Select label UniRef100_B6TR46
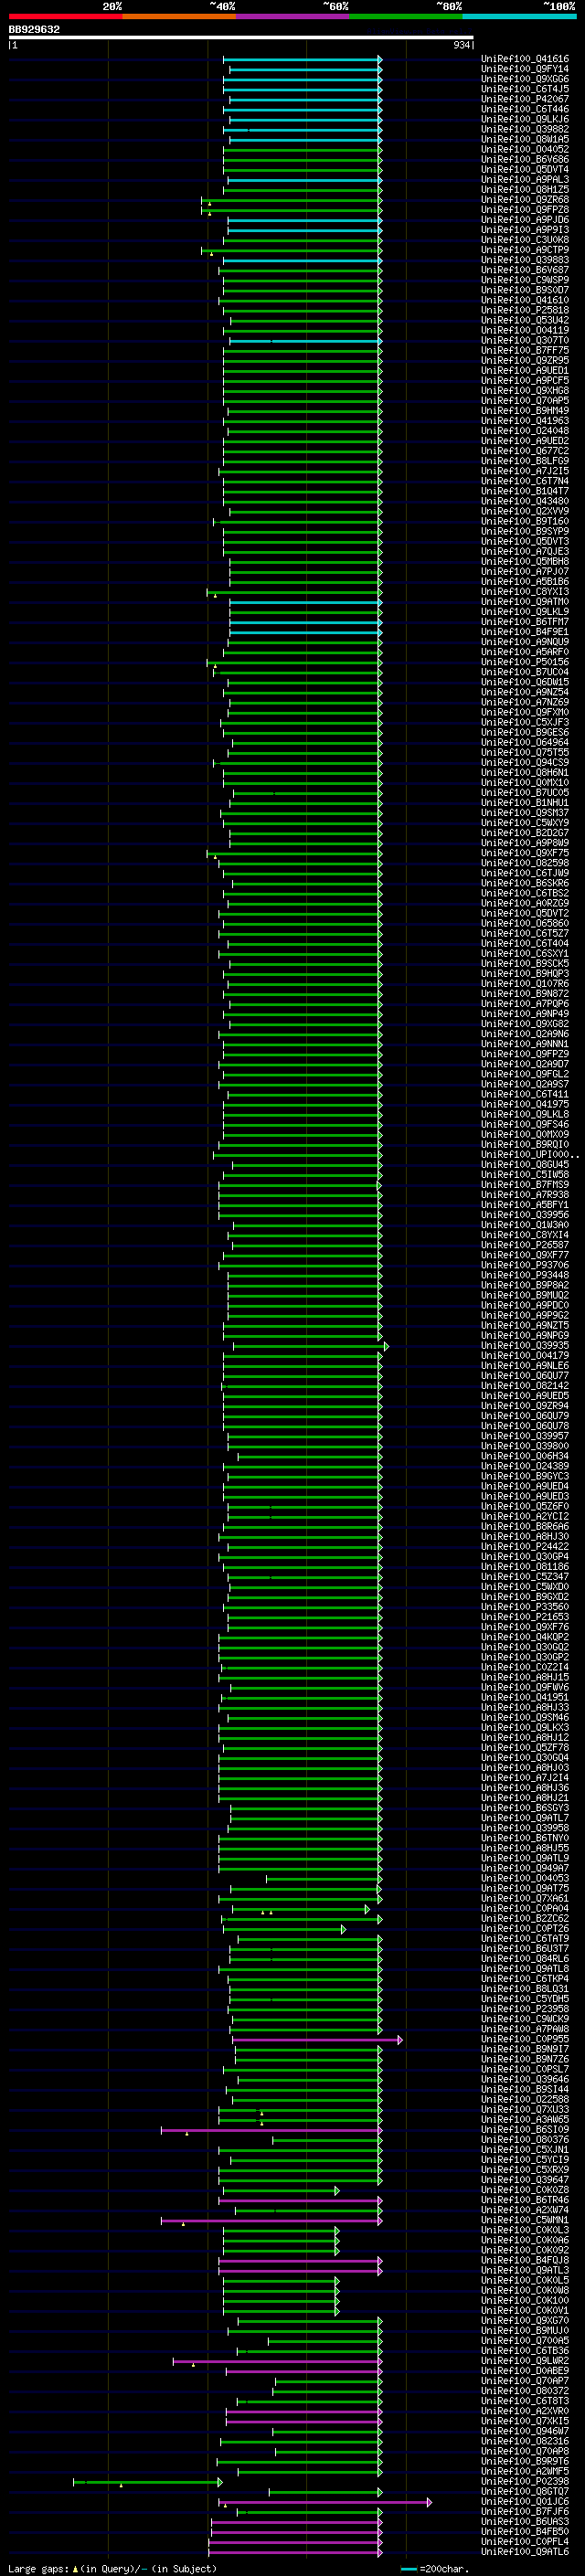585x2576 pixels. coord(524,2201)
